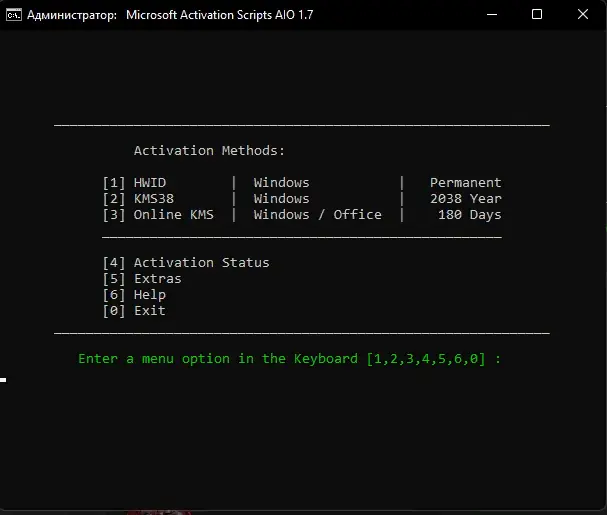Select the '[2] KMS38' option text
Image resolution: width=607 pixels, height=515 pixels.
(x=138, y=199)
